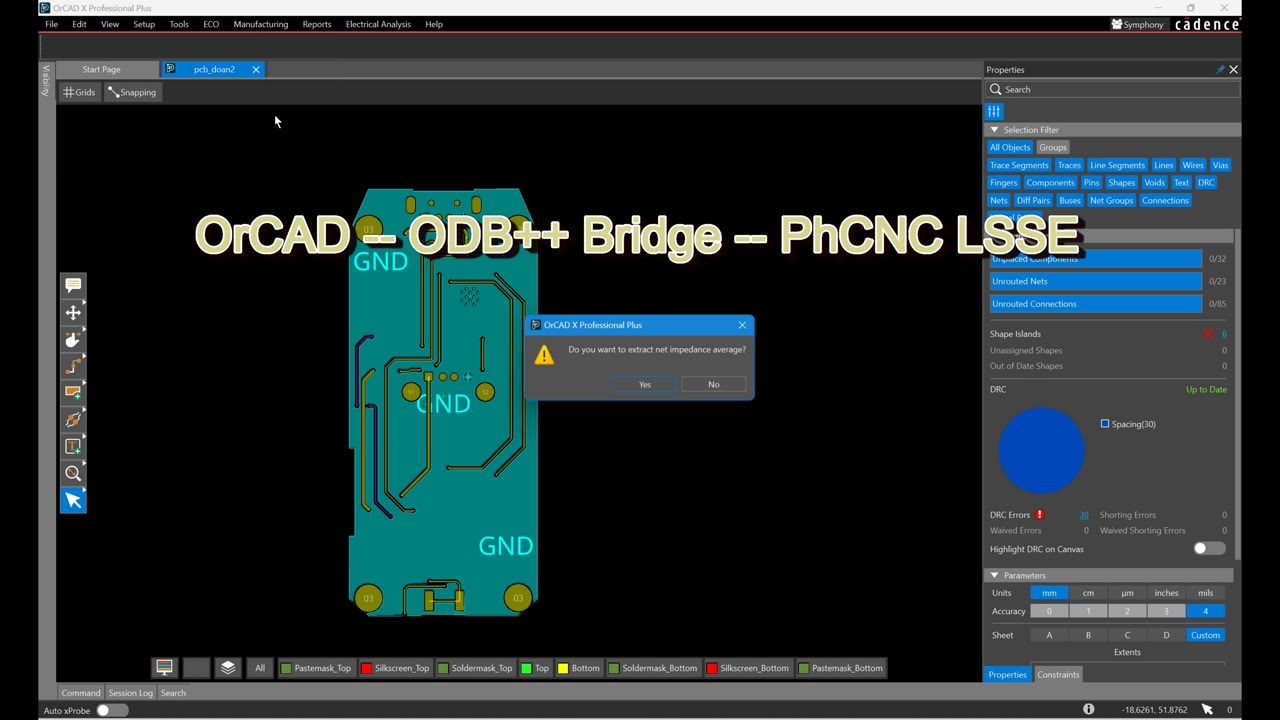This screenshot has height=720, width=1280.
Task: Select the fanout/via routing tool
Action: click(73, 420)
